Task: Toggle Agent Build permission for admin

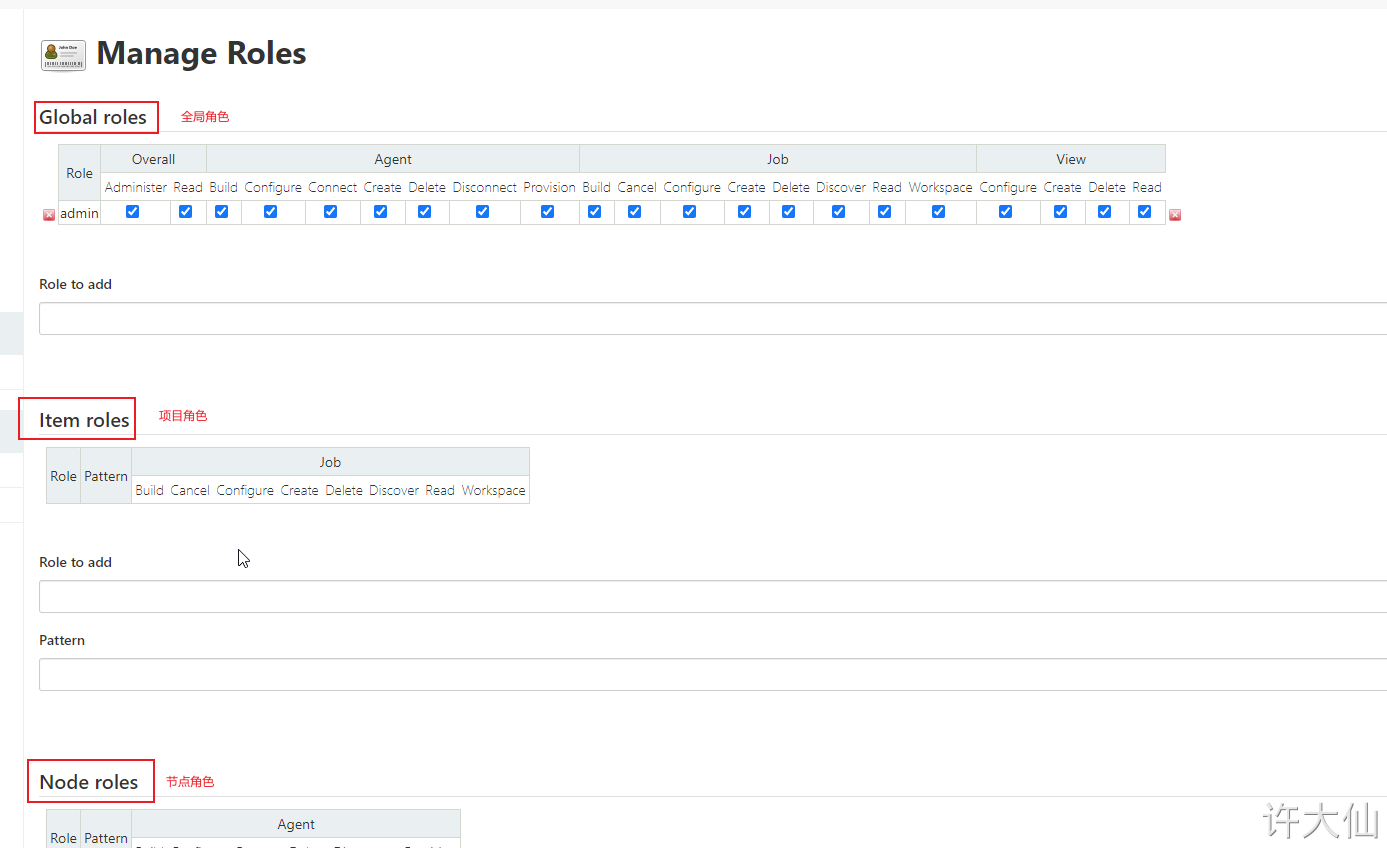Action: coord(222,212)
